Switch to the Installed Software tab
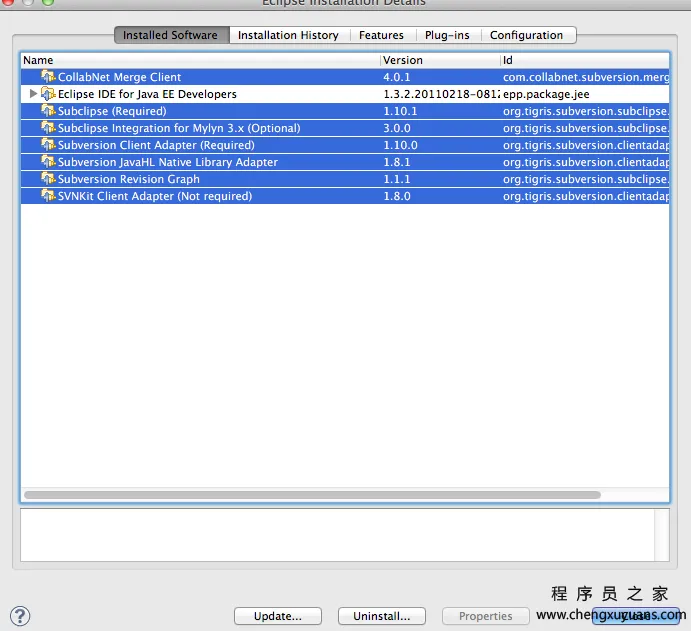 (x=171, y=35)
